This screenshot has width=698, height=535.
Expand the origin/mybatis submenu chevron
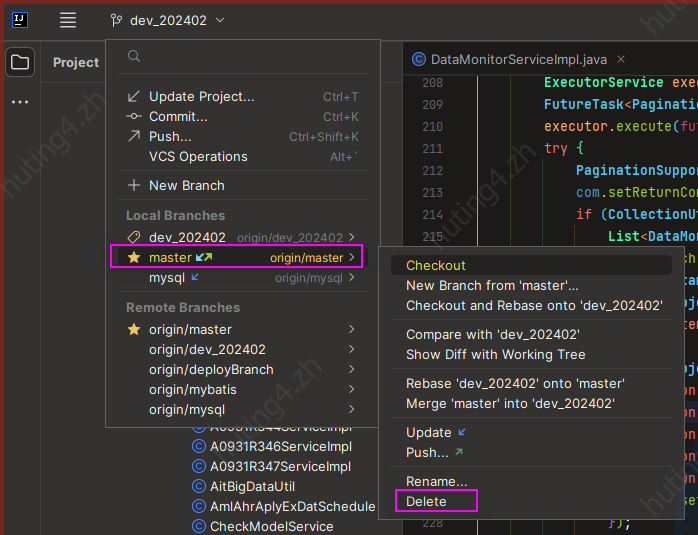352,389
